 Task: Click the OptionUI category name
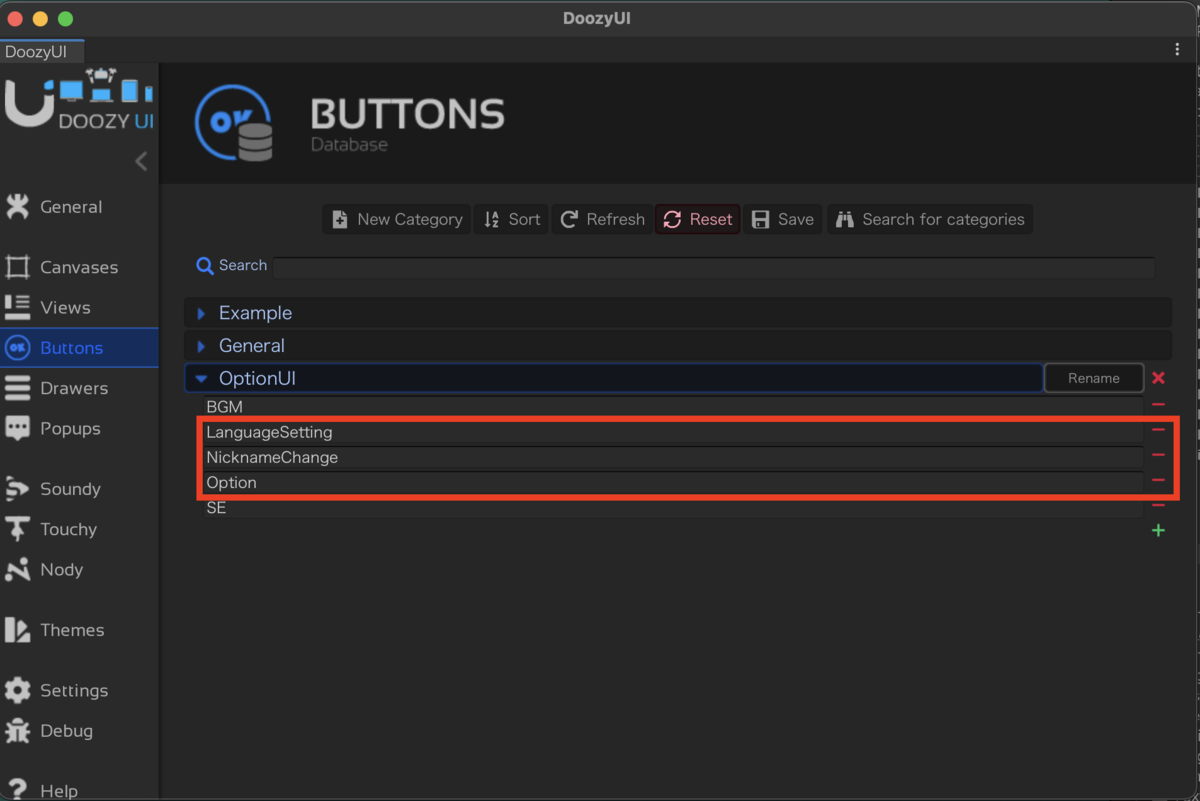257,378
